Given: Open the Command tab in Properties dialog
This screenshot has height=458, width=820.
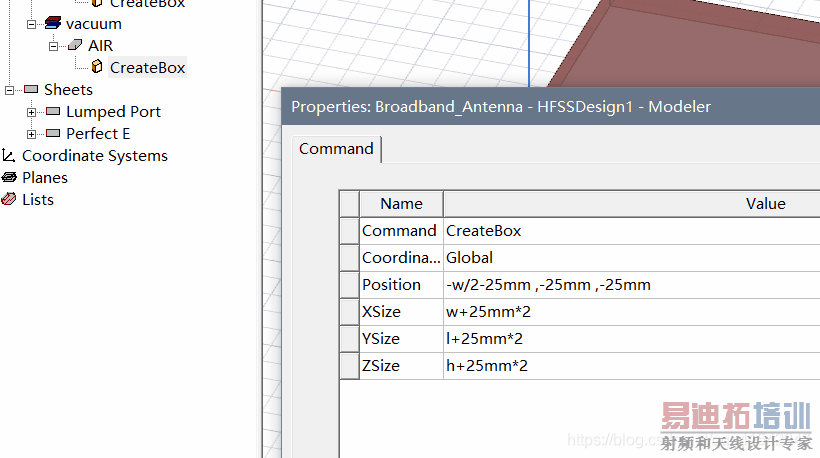Looking at the screenshot, I should tap(336, 149).
